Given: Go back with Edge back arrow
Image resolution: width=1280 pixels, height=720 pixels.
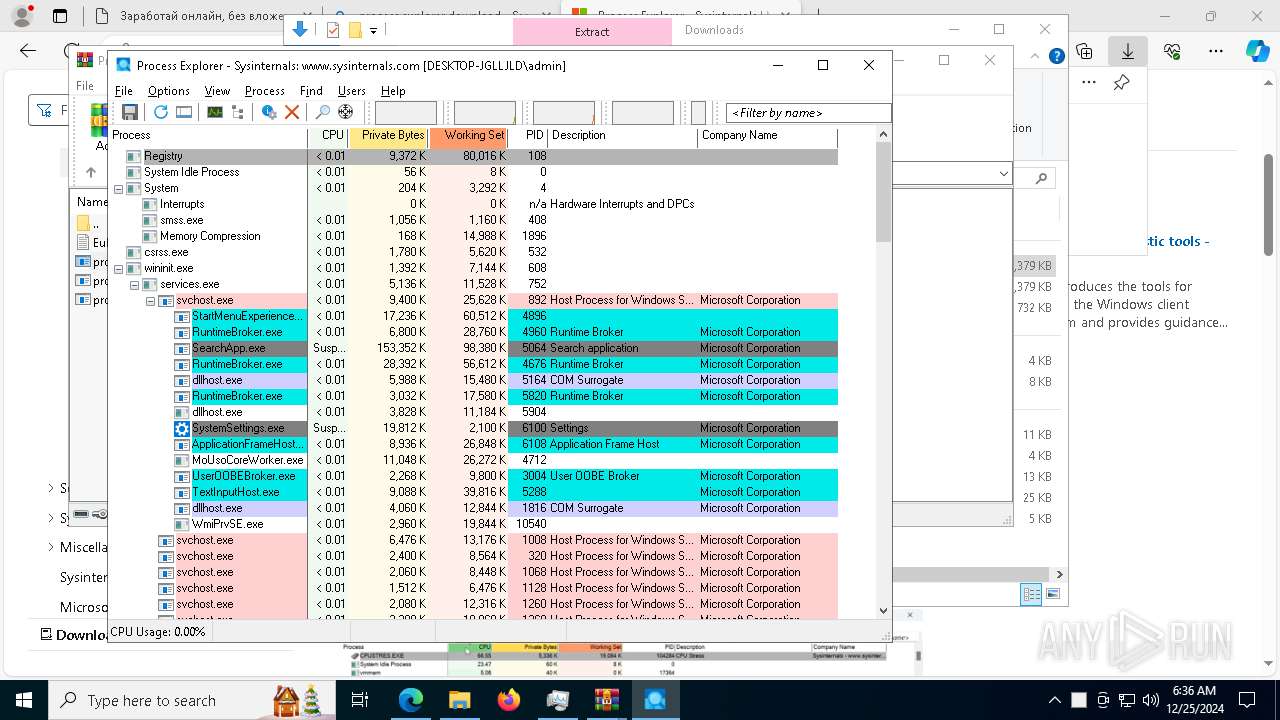Looking at the screenshot, I should click(x=28, y=51).
